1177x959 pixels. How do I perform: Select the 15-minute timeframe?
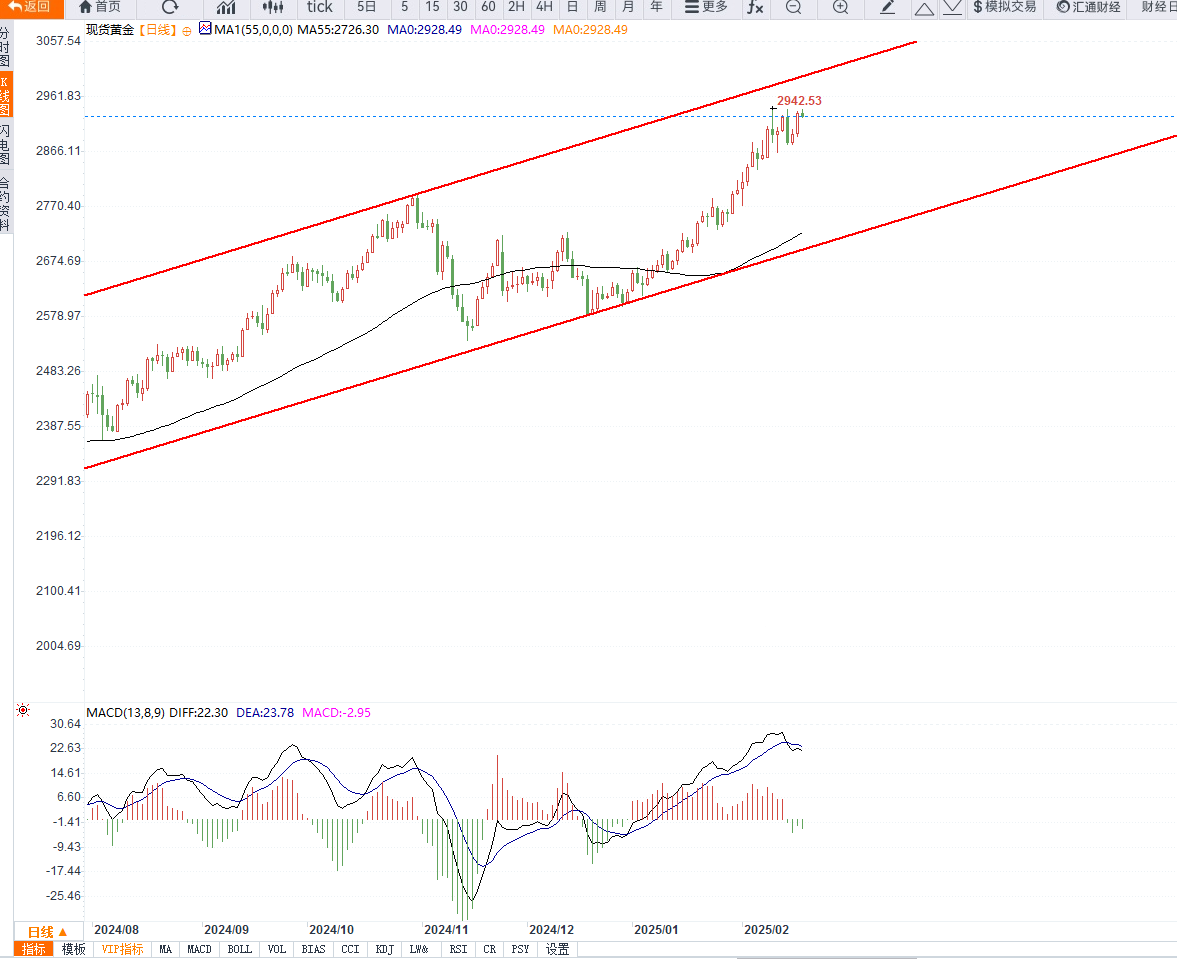[432, 8]
